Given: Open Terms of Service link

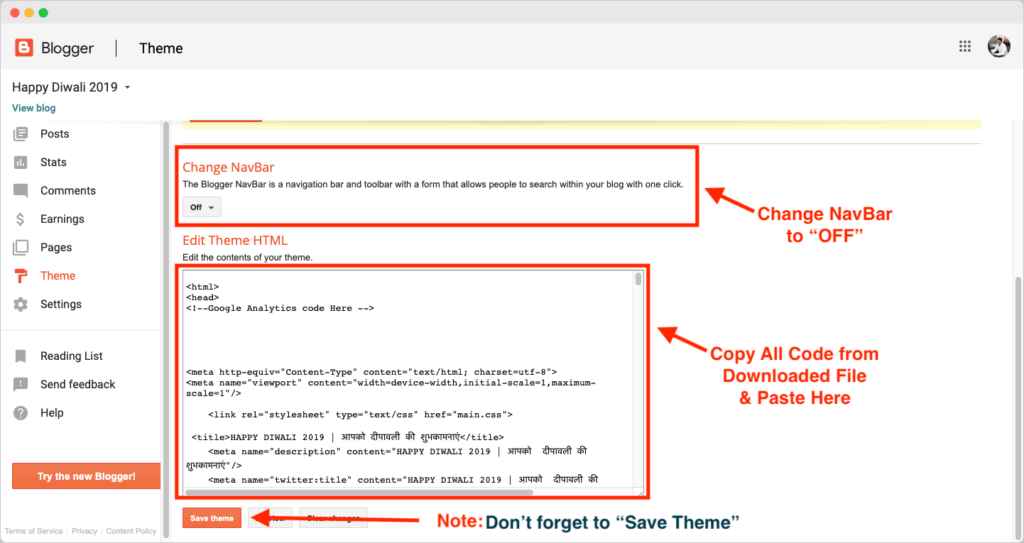Looking at the screenshot, I should tap(34, 531).
